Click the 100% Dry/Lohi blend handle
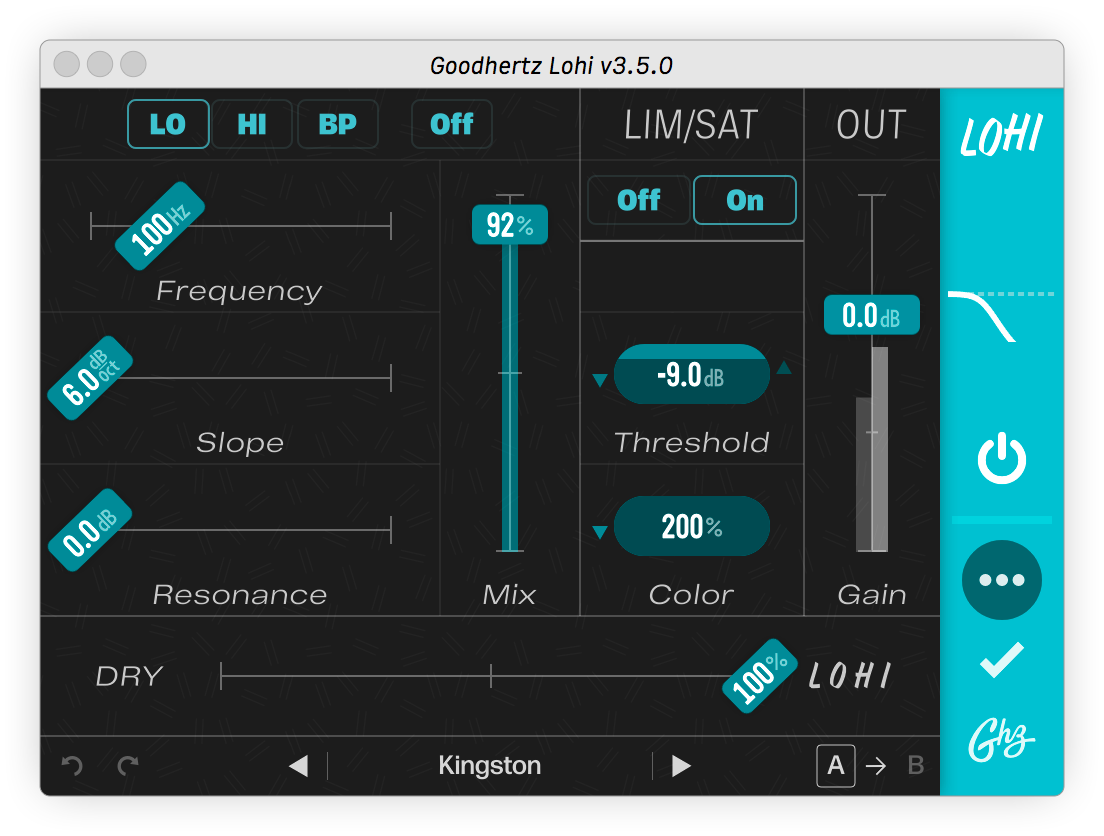 click(x=760, y=676)
